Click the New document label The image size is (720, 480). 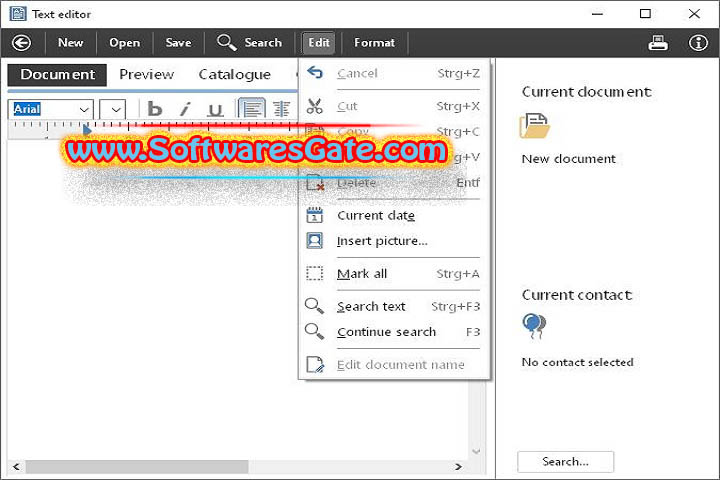(568, 159)
